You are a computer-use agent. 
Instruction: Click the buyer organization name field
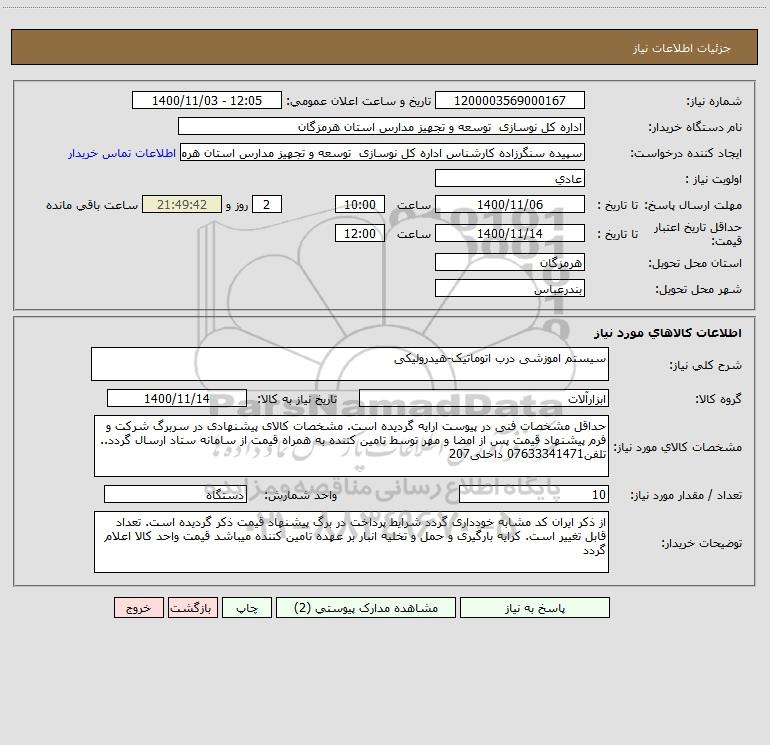point(381,126)
